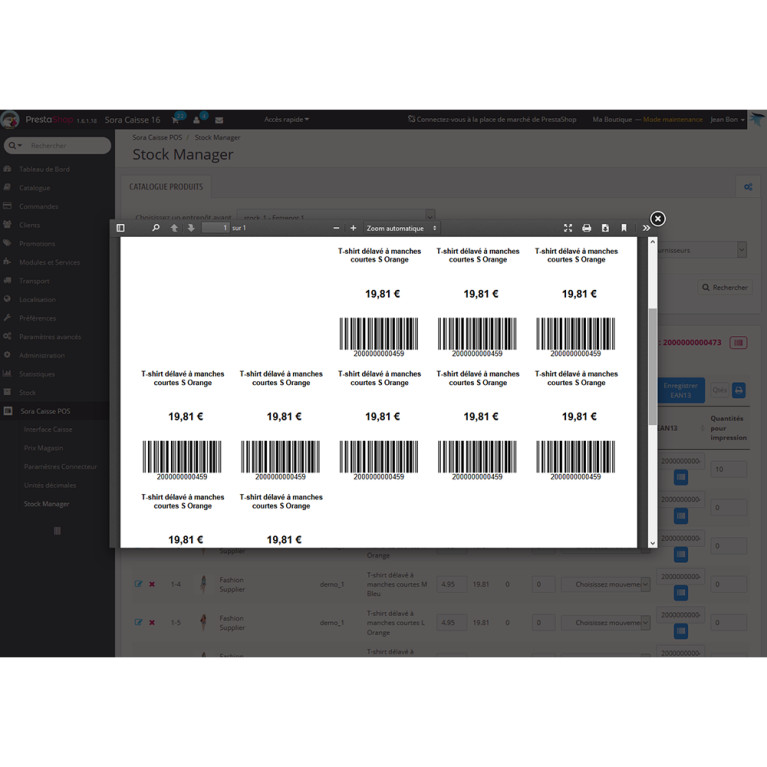Image resolution: width=767 pixels, height=767 pixels.
Task: Open the Zoom automatique dropdown
Action: [x=401, y=228]
